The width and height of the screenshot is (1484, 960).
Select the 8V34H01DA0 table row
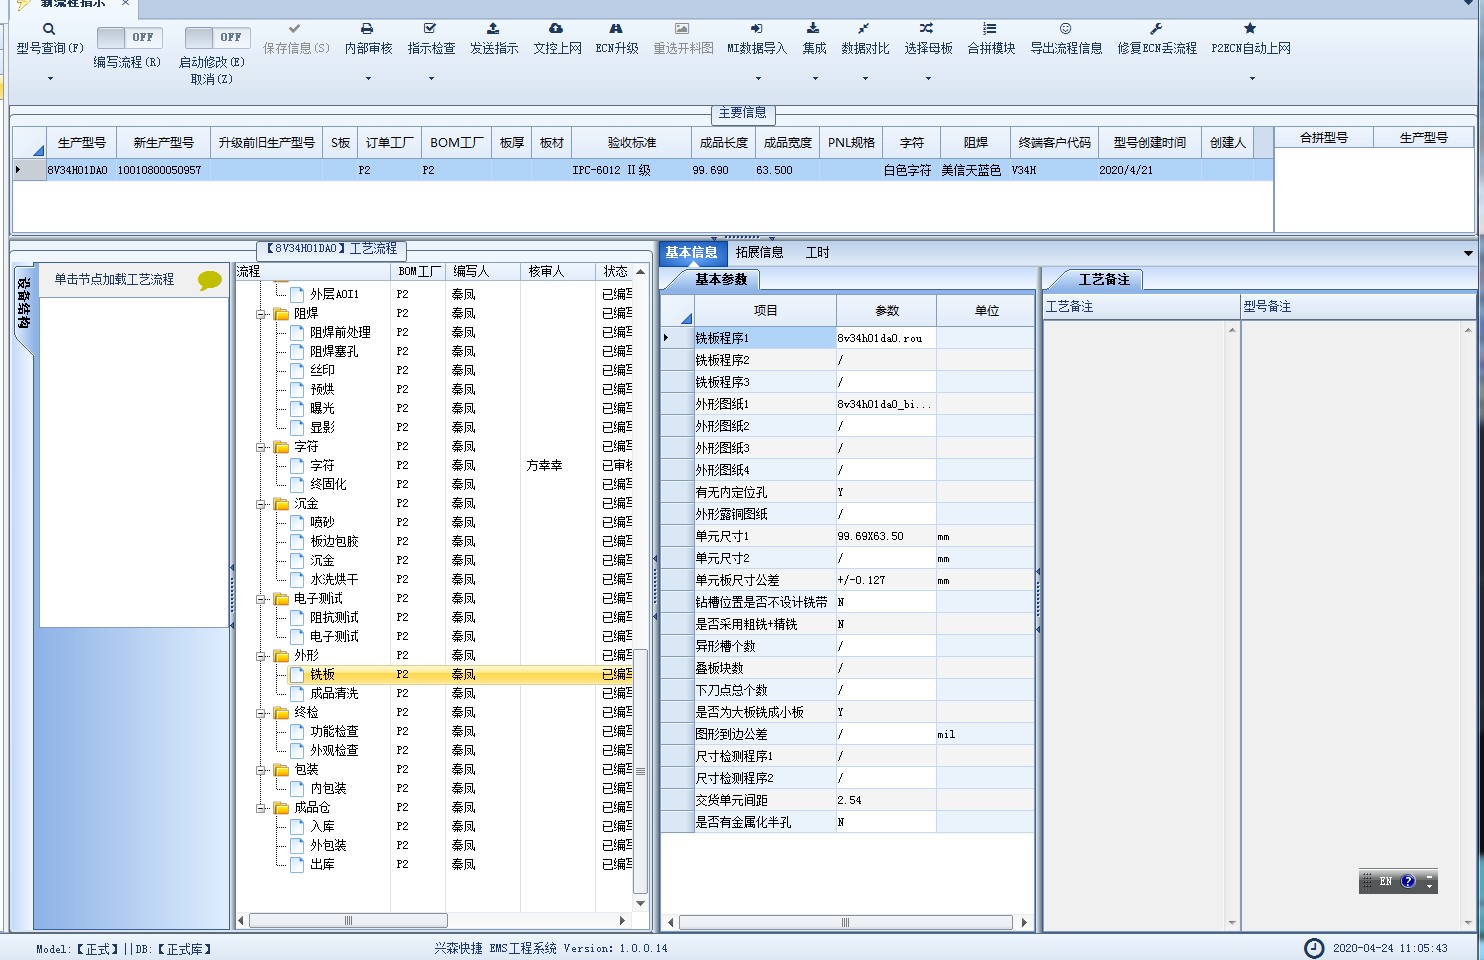point(643,170)
